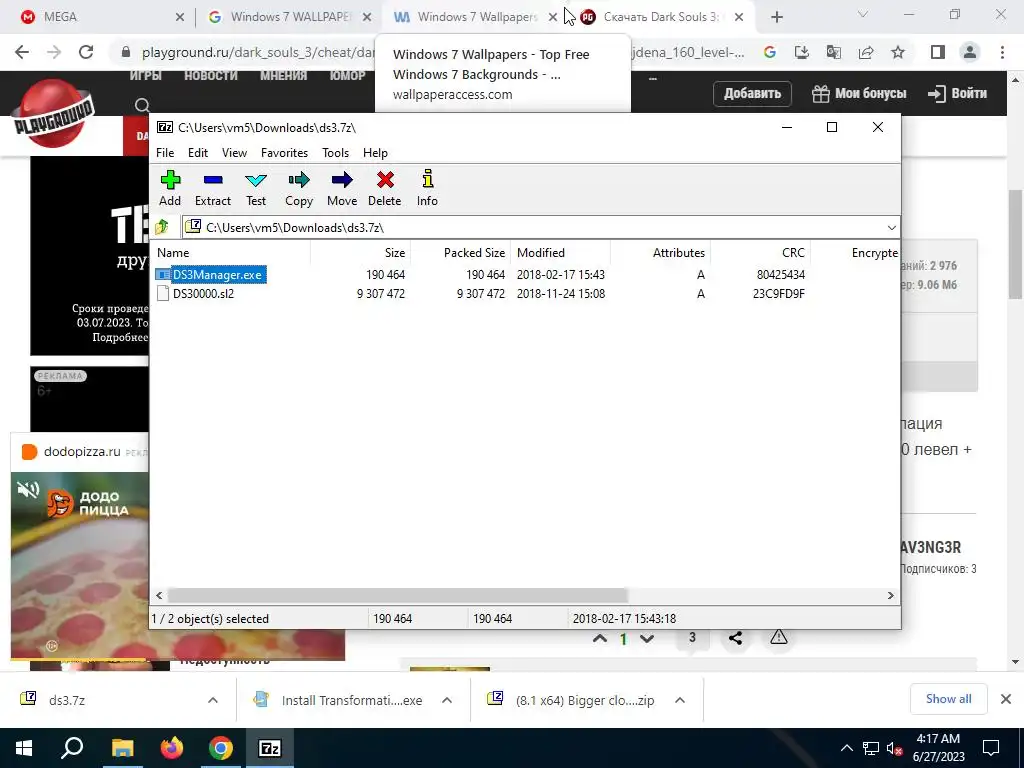Open the Favorites menu
Screen dimensions: 1024x768
point(284,153)
